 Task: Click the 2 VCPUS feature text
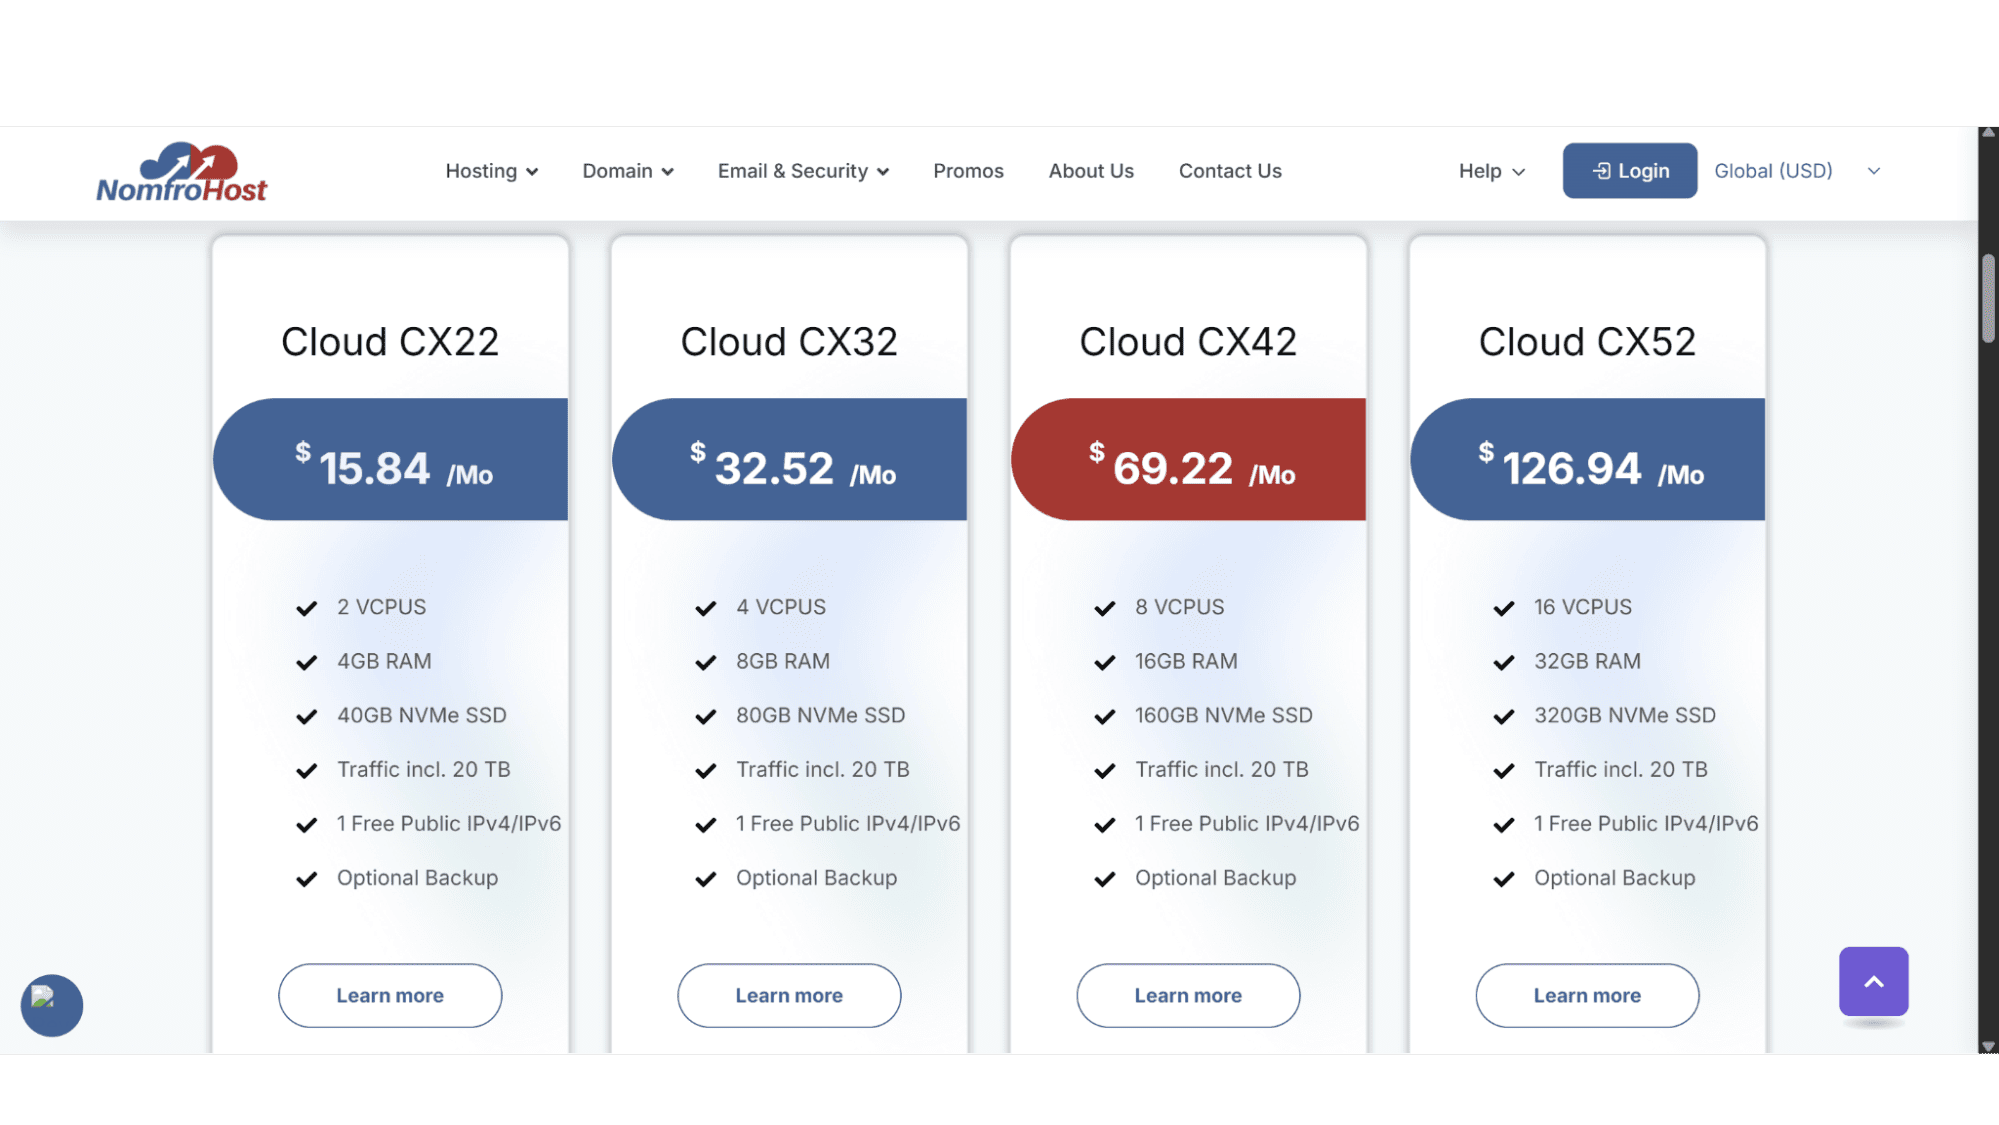coord(381,607)
